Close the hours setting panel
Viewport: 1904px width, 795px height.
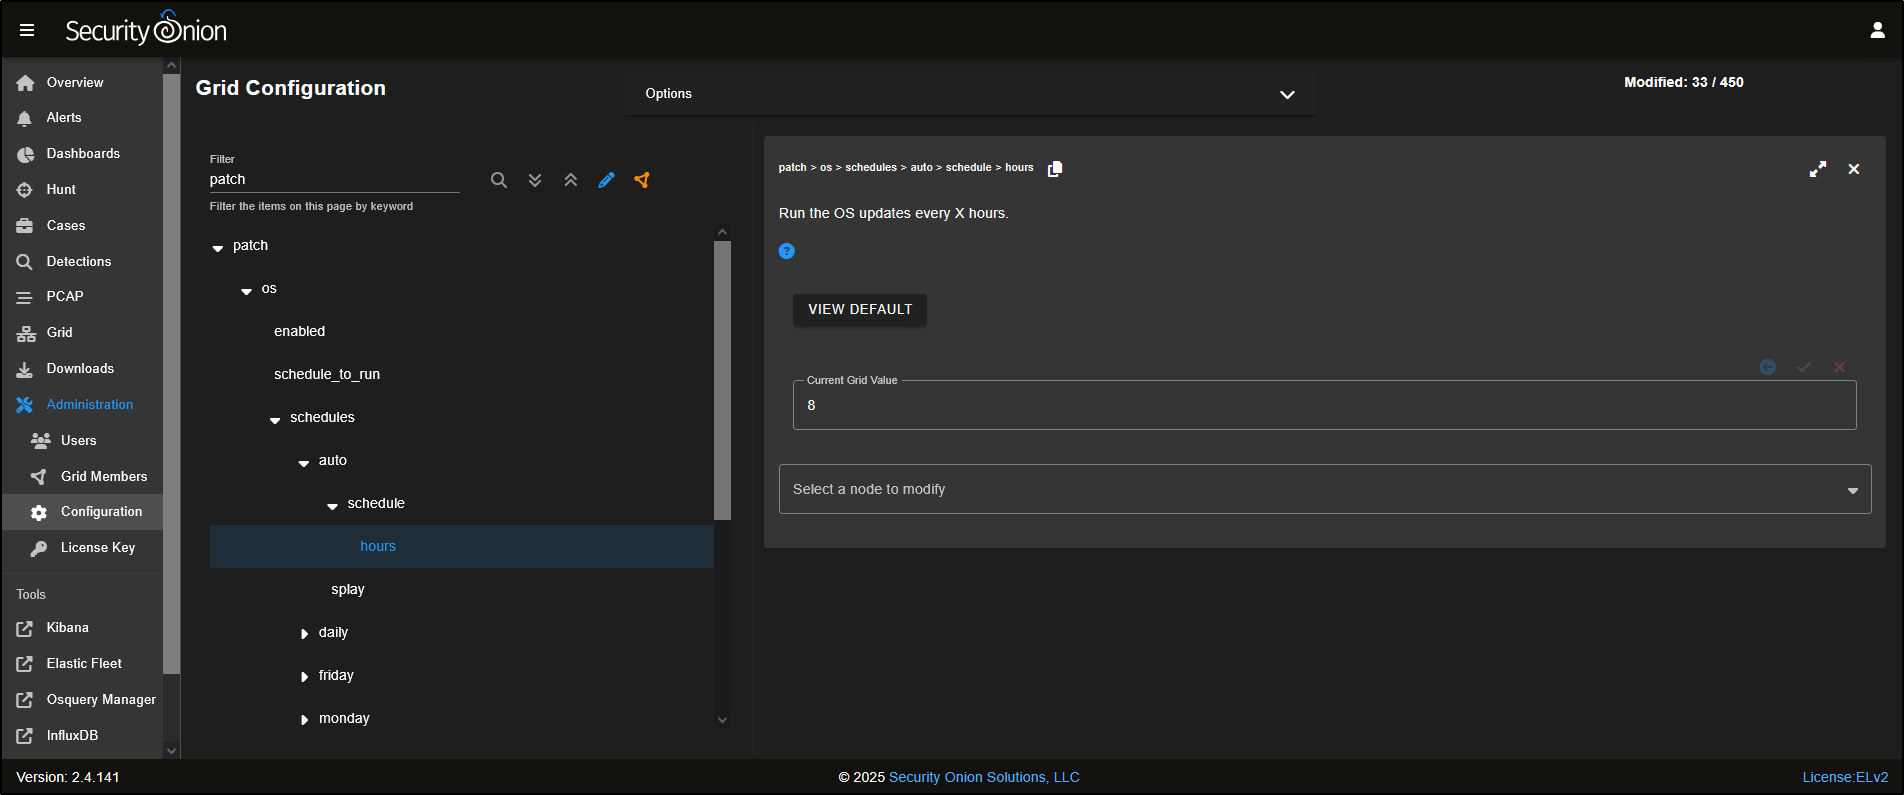pyautogui.click(x=1853, y=169)
